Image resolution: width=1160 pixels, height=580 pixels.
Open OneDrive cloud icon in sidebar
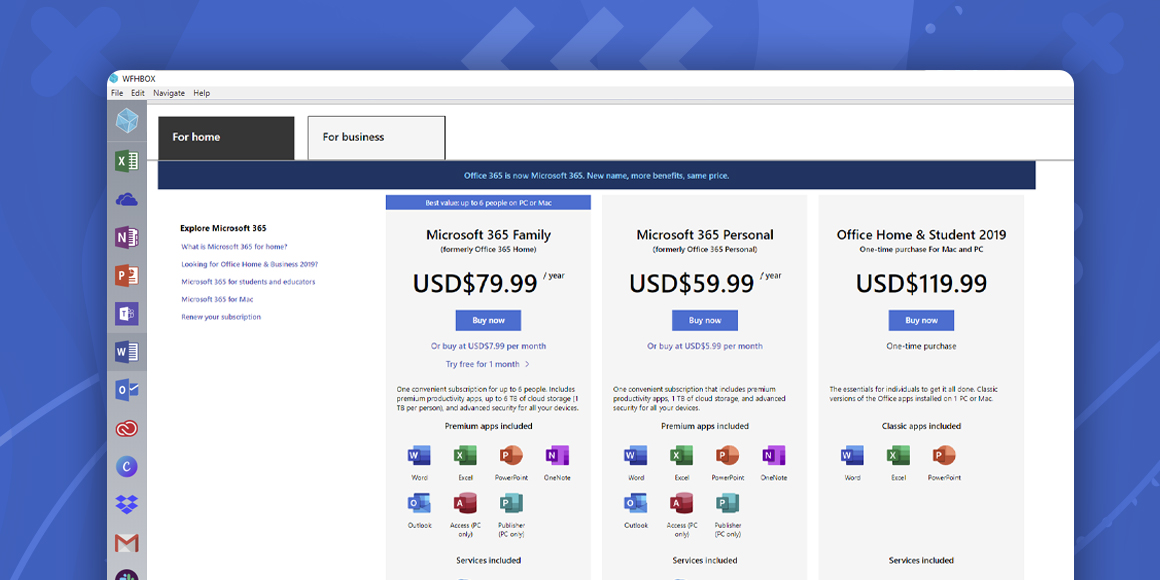[127, 199]
